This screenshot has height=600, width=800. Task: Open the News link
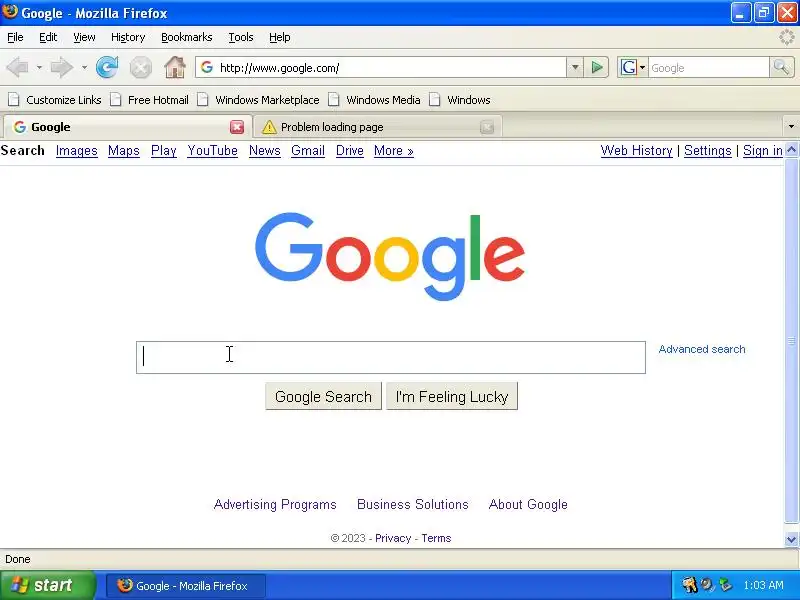(264, 151)
